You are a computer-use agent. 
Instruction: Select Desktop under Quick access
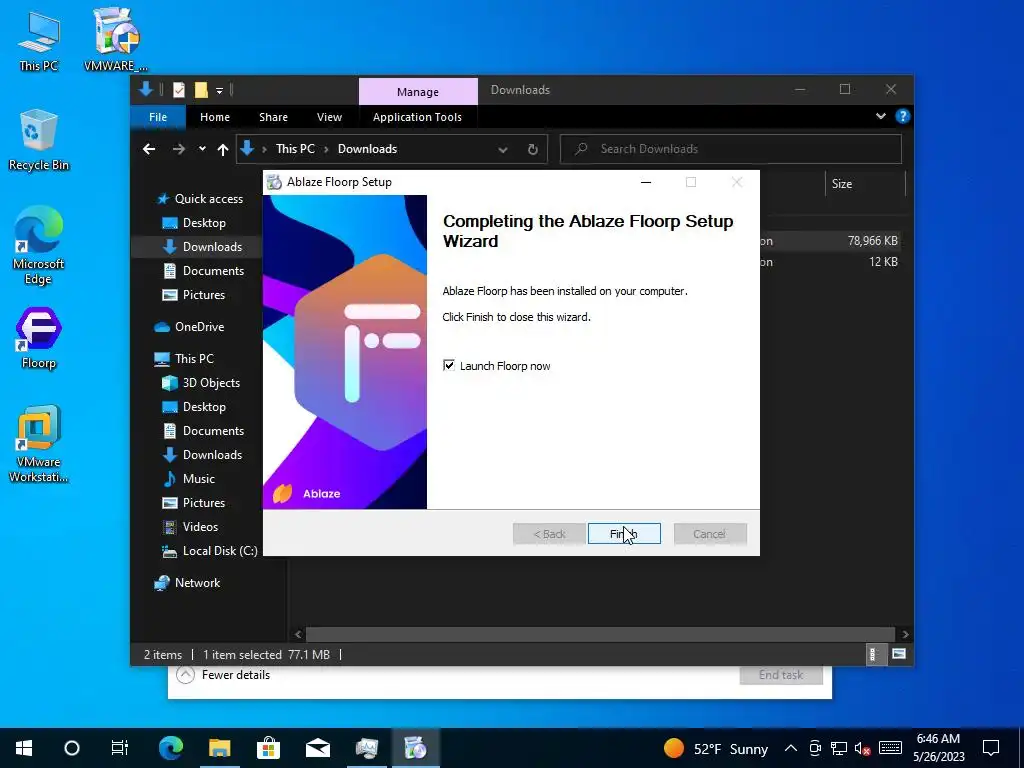coord(204,223)
